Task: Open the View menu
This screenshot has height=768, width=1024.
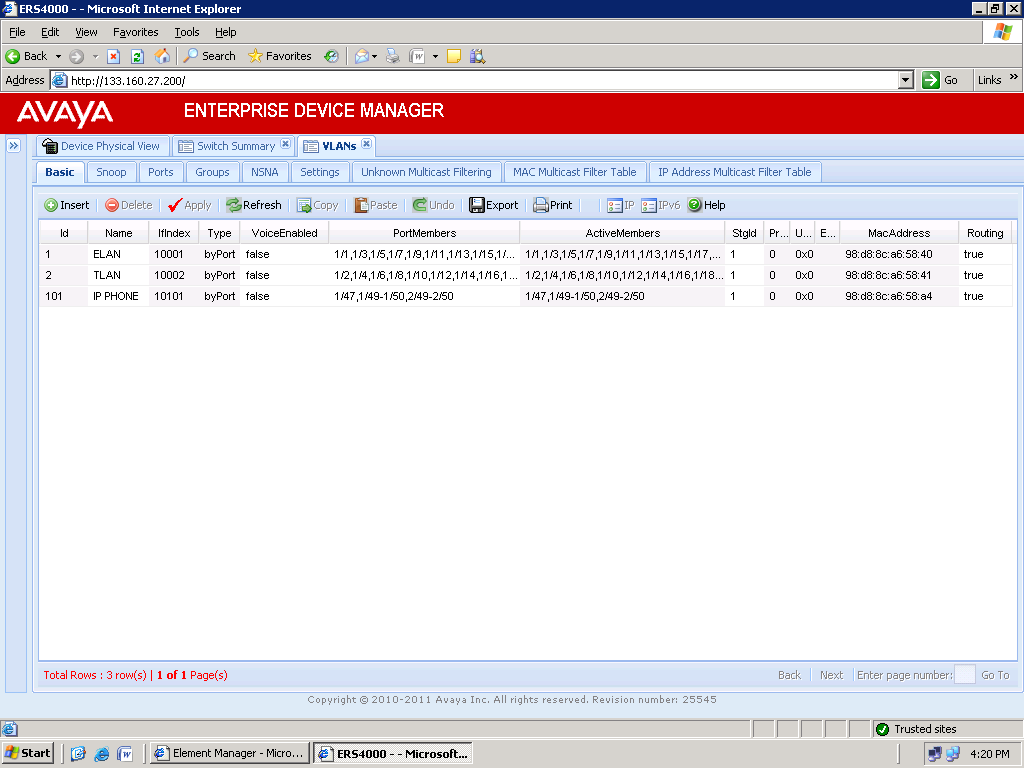Action: tap(86, 32)
